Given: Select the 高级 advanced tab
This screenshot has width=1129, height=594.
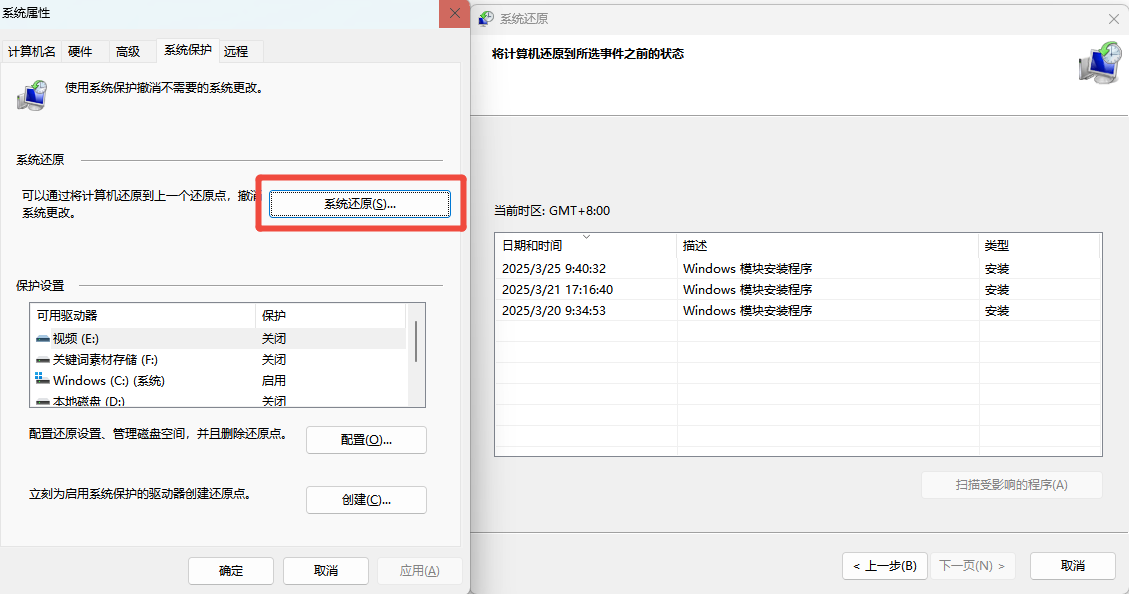Looking at the screenshot, I should (x=128, y=52).
